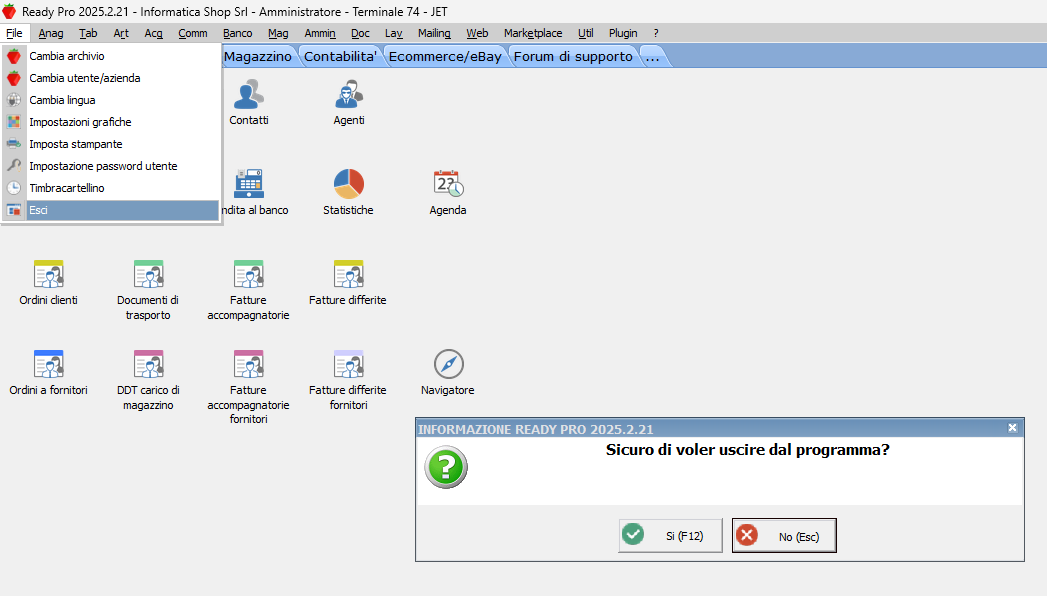Open the ? help menu

656,33
